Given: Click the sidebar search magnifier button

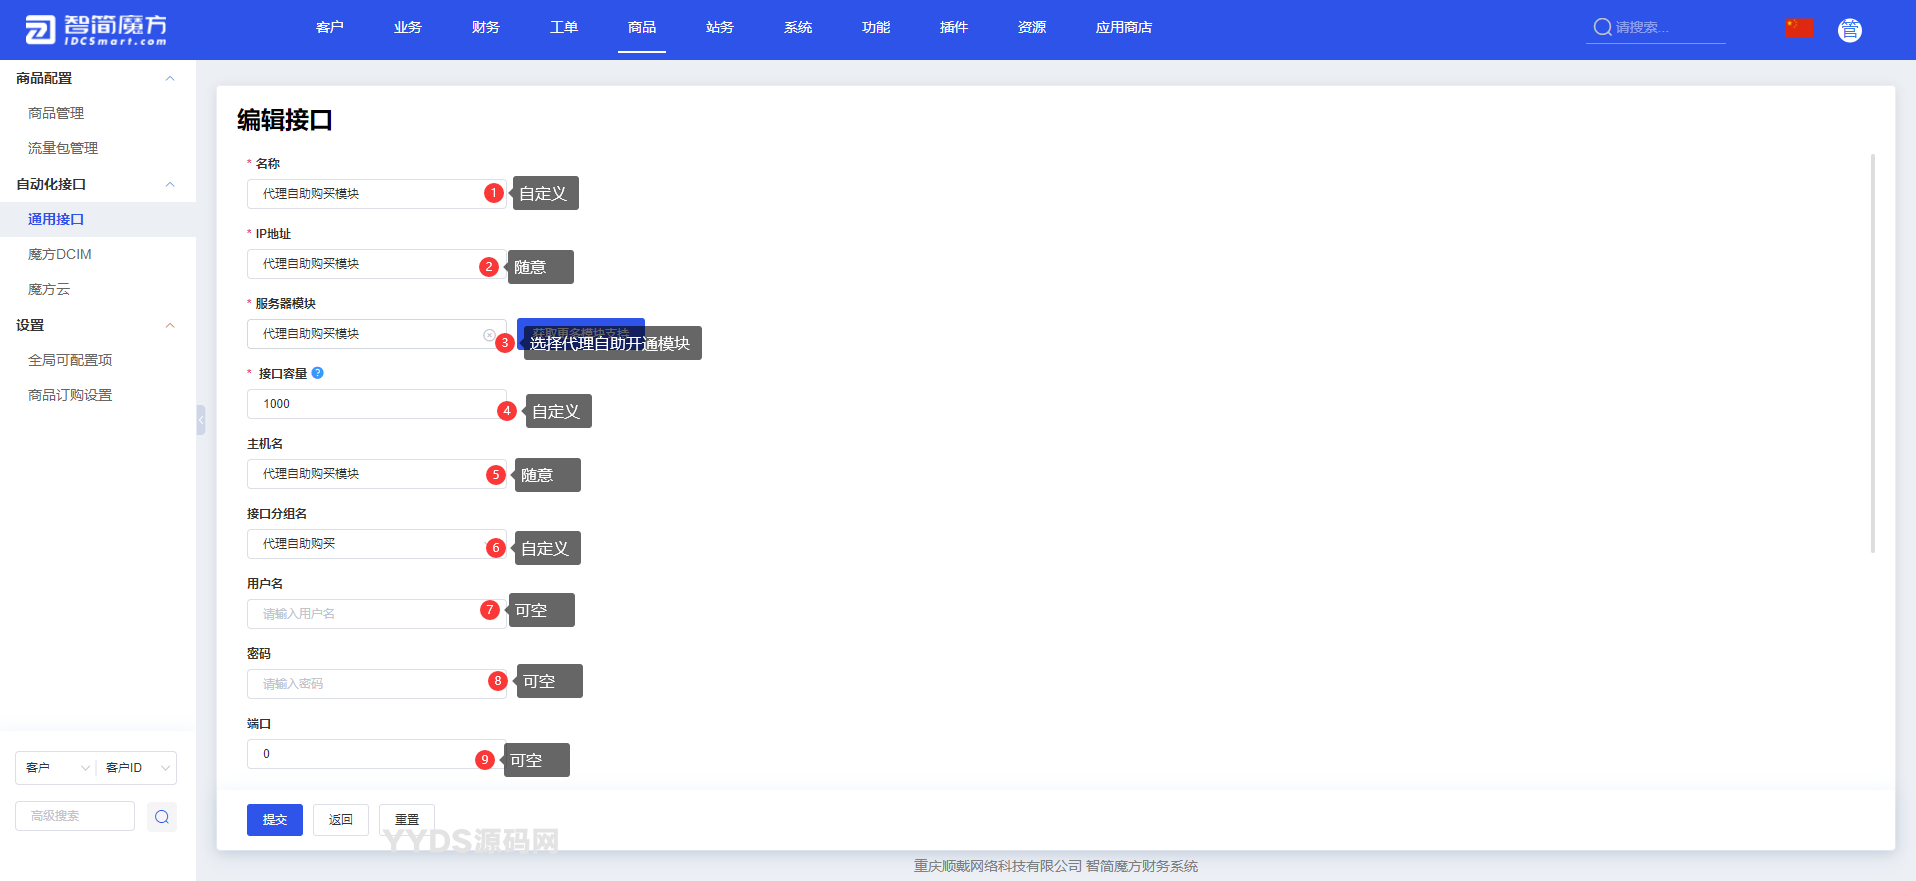Looking at the screenshot, I should (x=162, y=817).
